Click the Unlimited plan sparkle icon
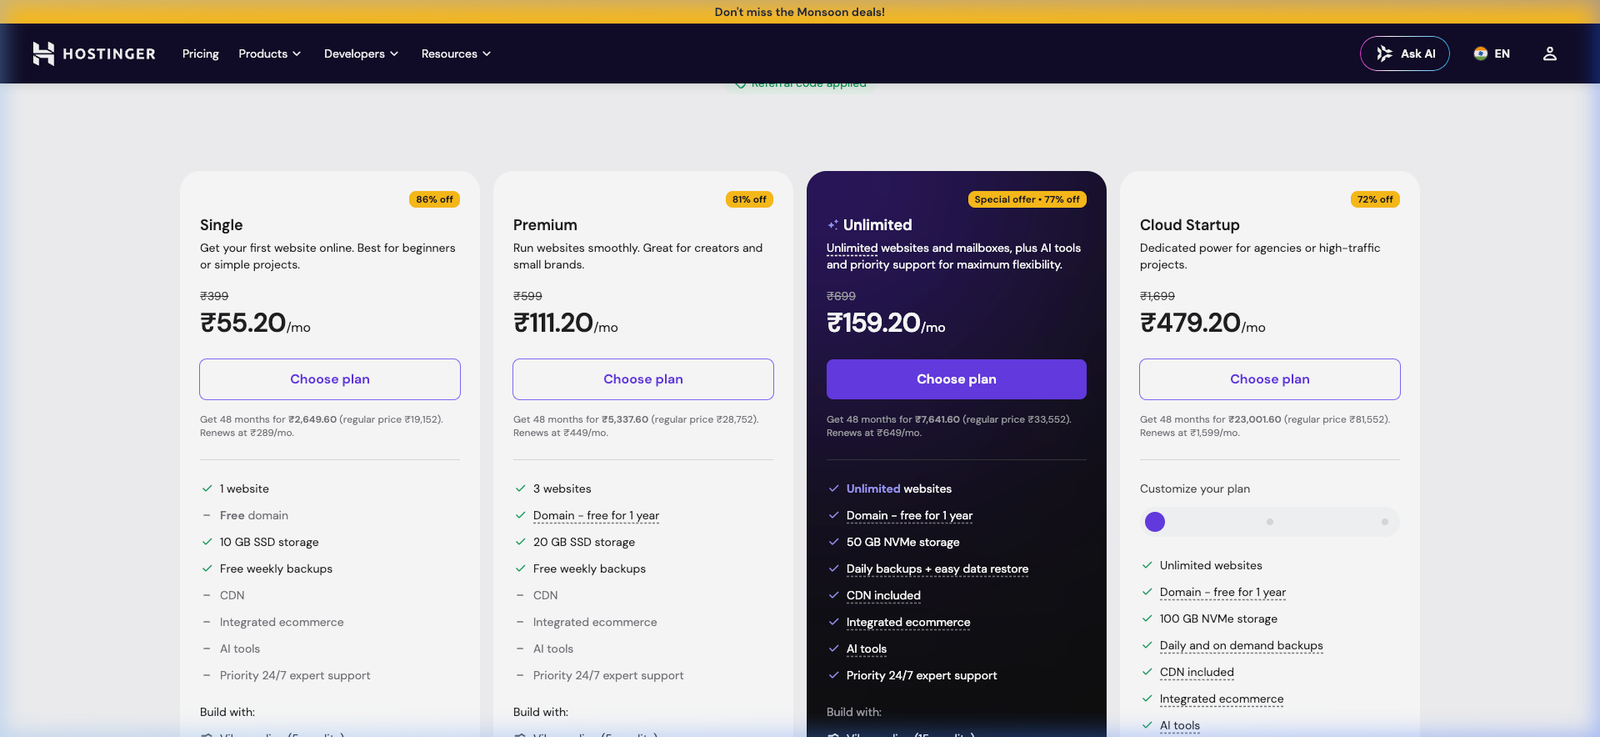This screenshot has height=737, width=1600. [833, 225]
